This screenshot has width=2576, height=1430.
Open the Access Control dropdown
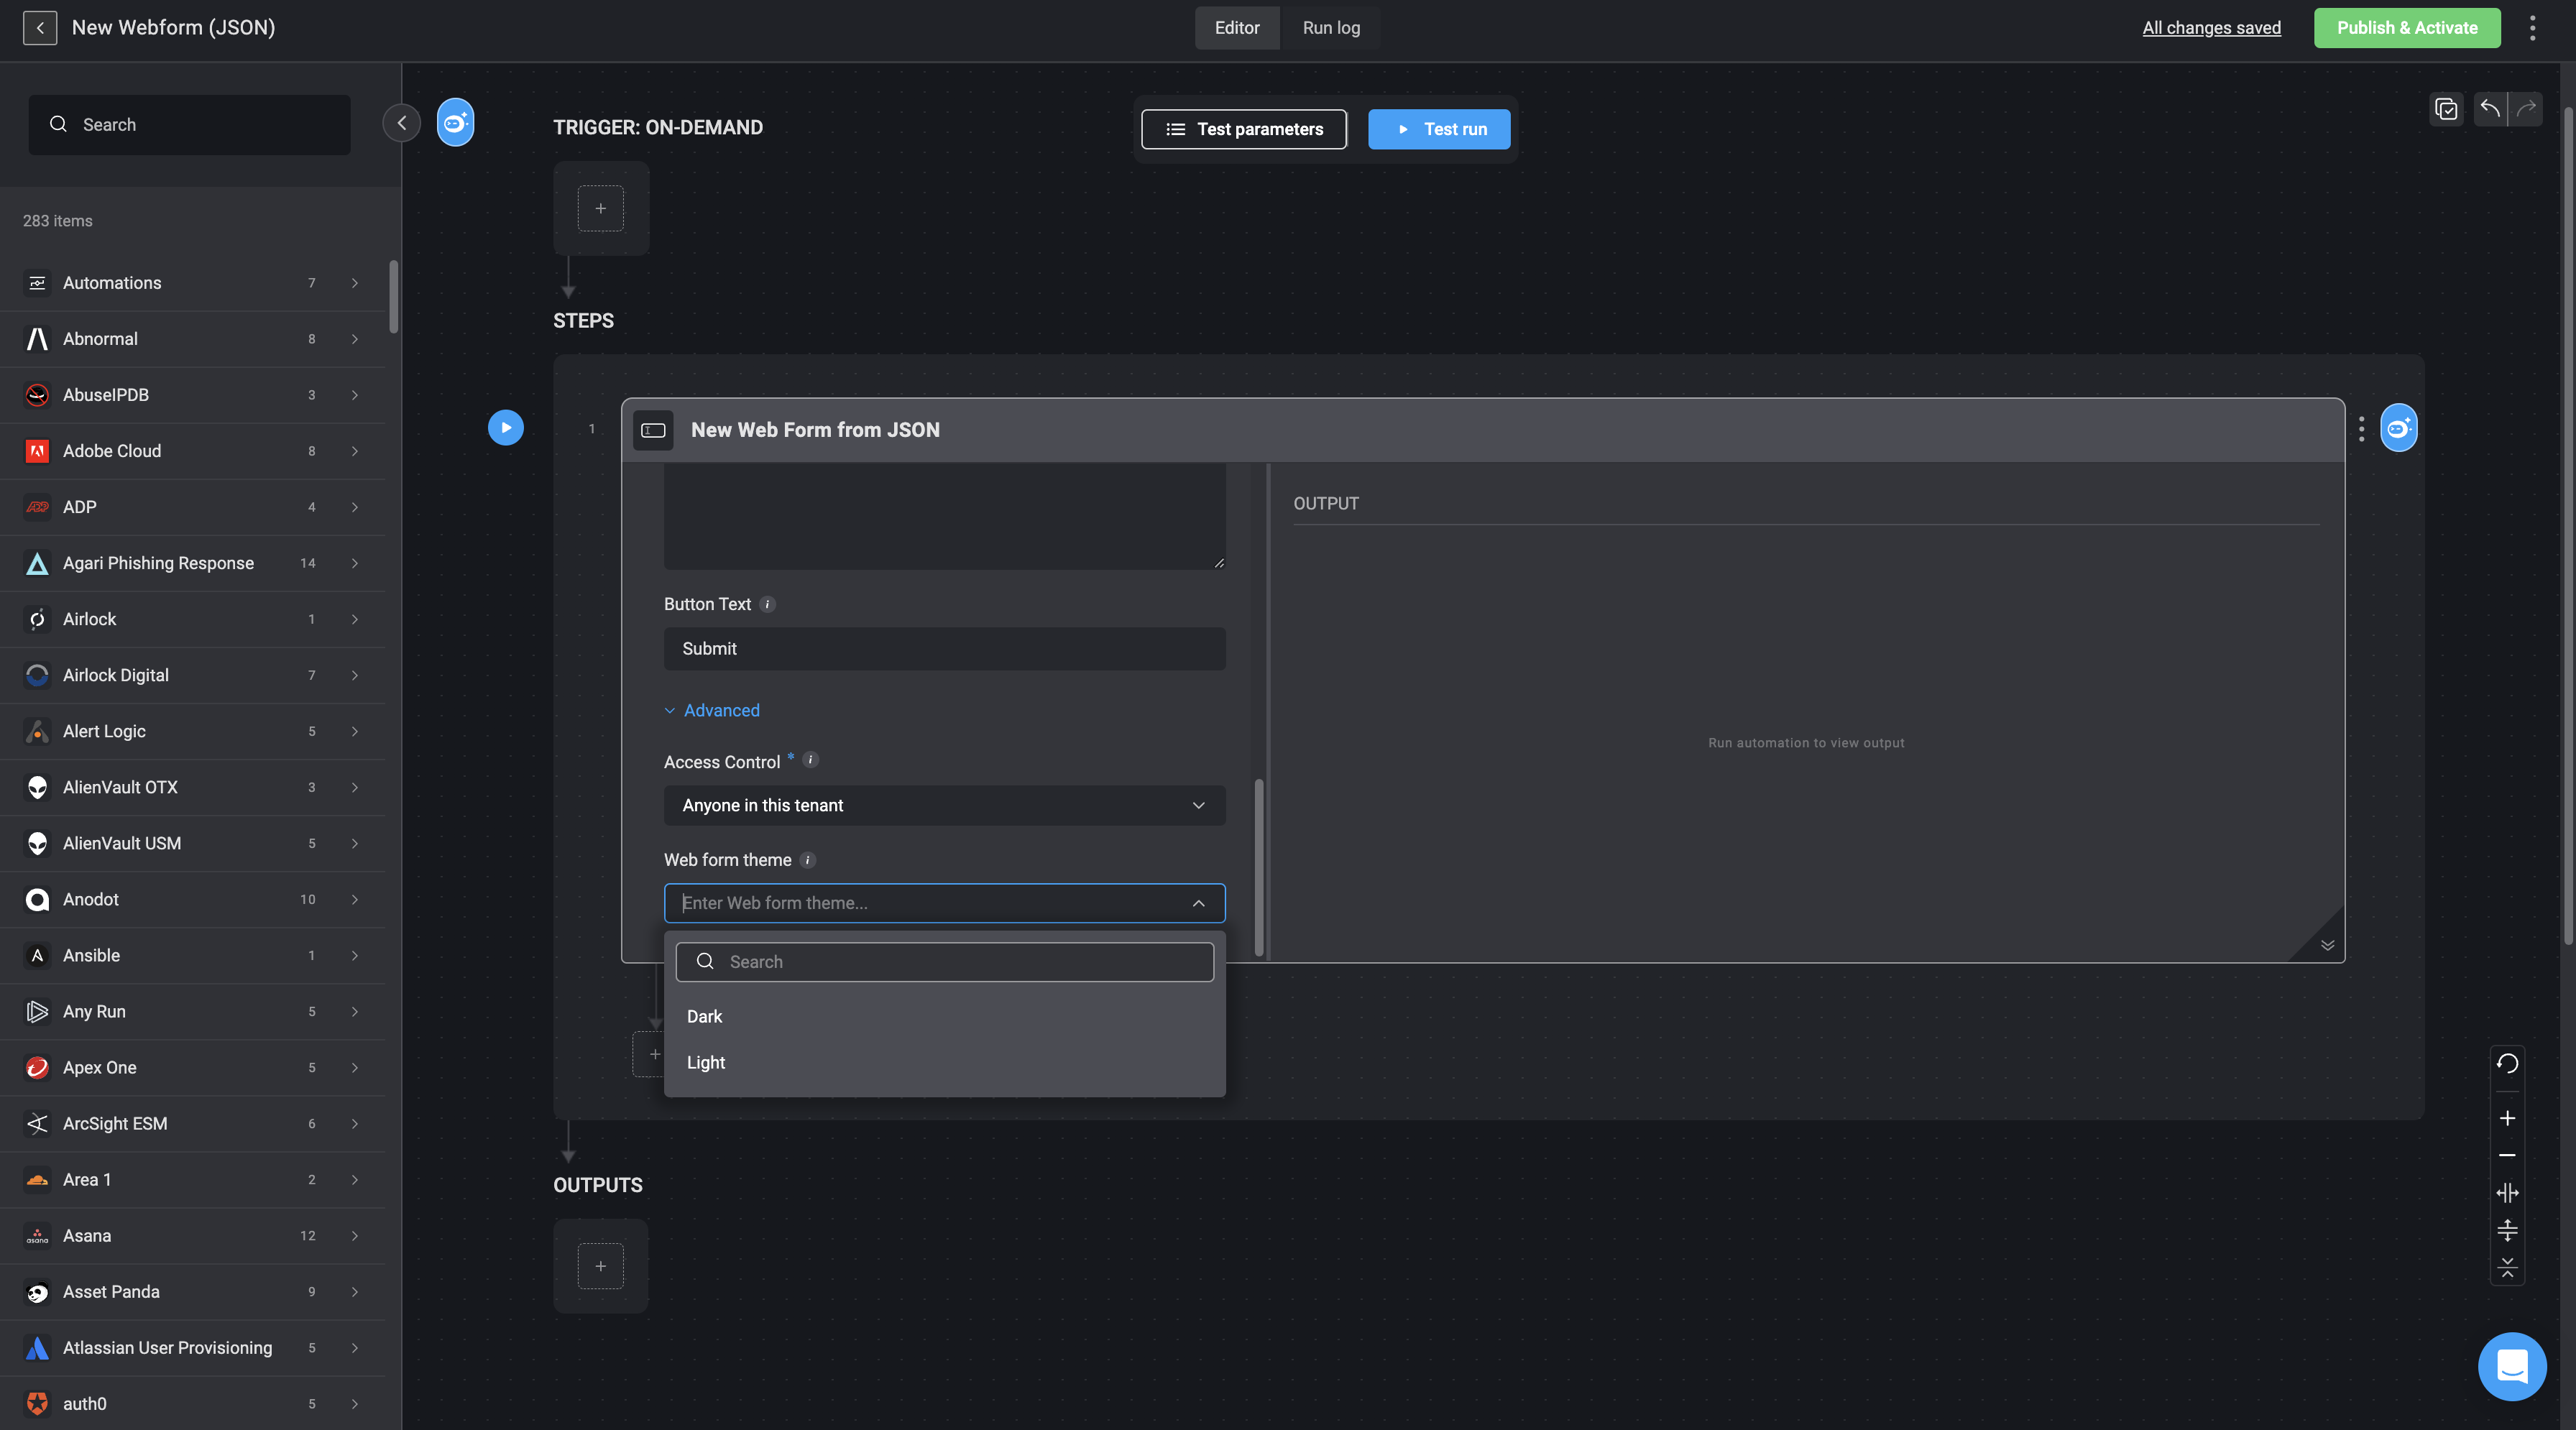click(x=944, y=805)
